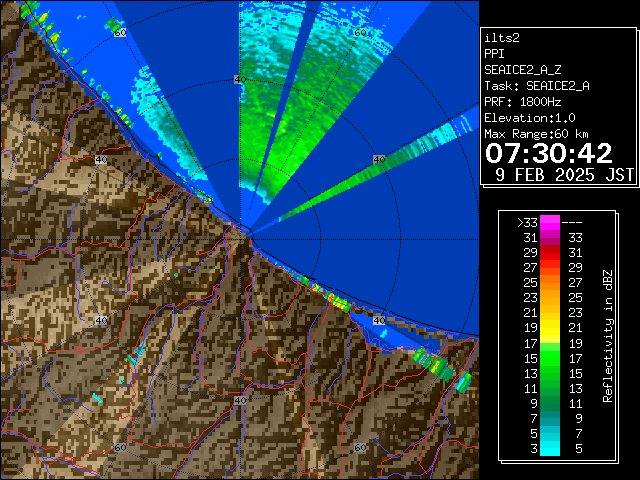Image resolution: width=640 pixels, height=480 pixels.
Task: Select the date "9 FEB 2025 JST"
Action: click(x=564, y=175)
